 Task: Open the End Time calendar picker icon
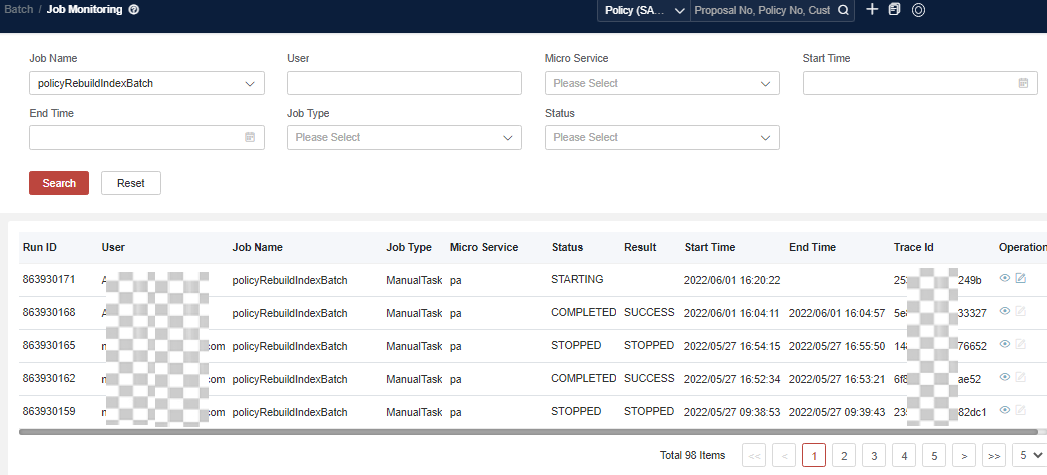250,138
